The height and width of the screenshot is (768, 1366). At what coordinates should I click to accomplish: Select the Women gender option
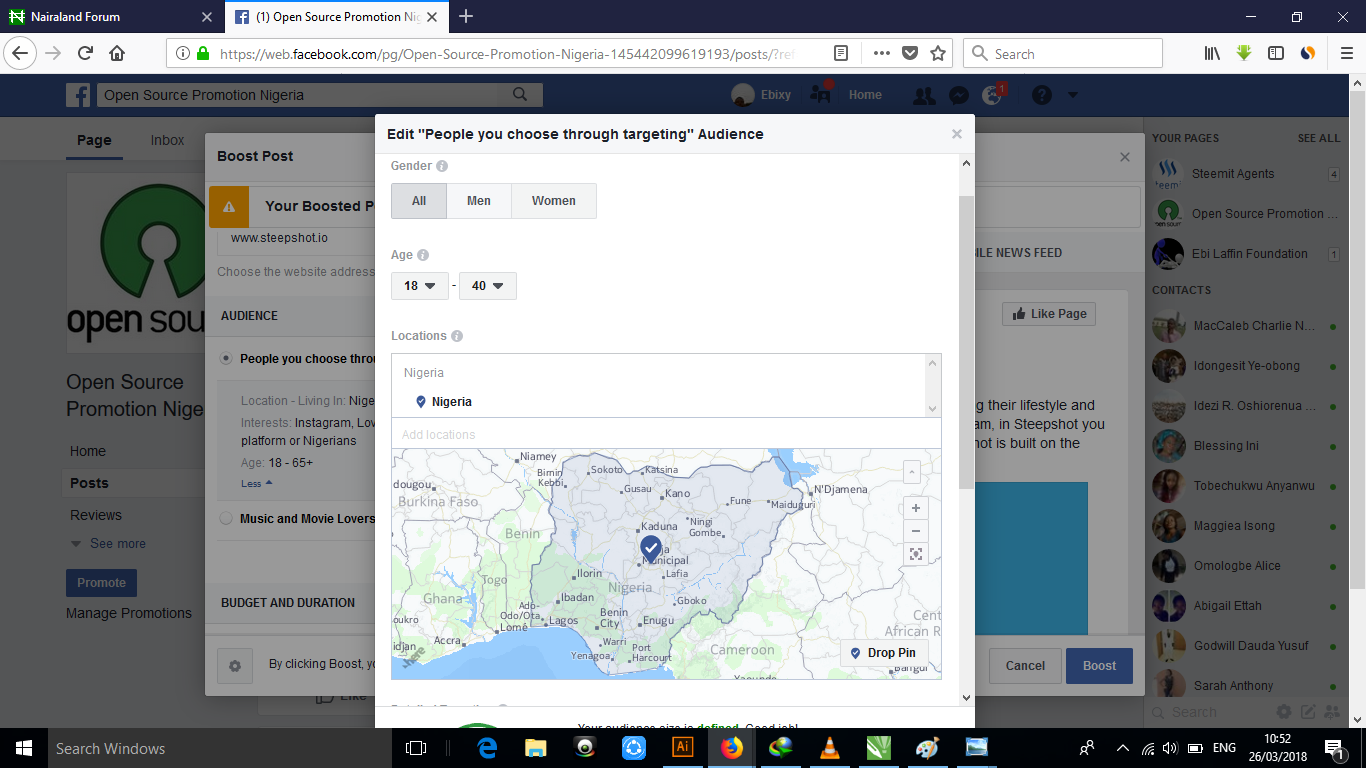tap(553, 201)
